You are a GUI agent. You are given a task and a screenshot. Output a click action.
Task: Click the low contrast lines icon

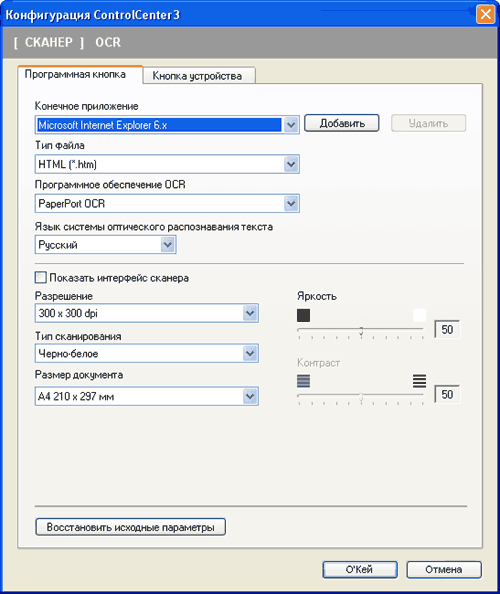[303, 381]
